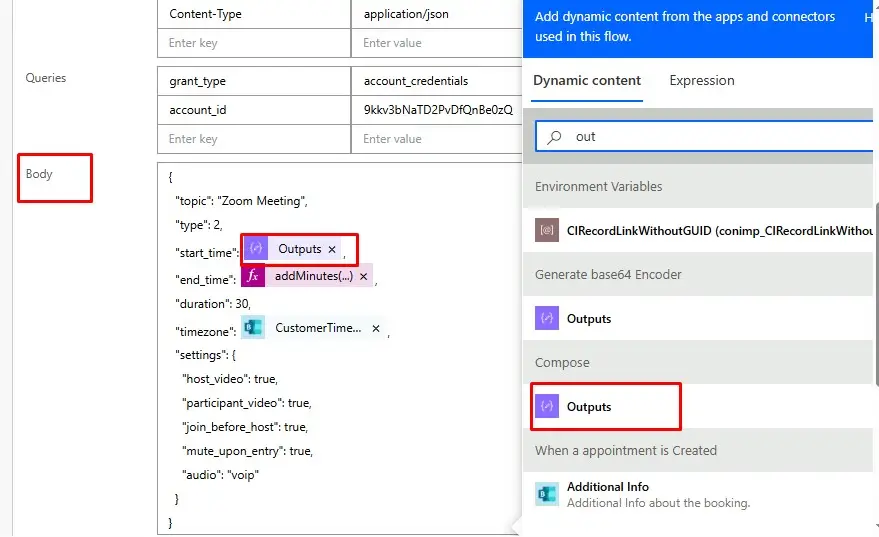879x537 pixels.
Task: Remove the addMinutes expression token
Action: (x=364, y=276)
